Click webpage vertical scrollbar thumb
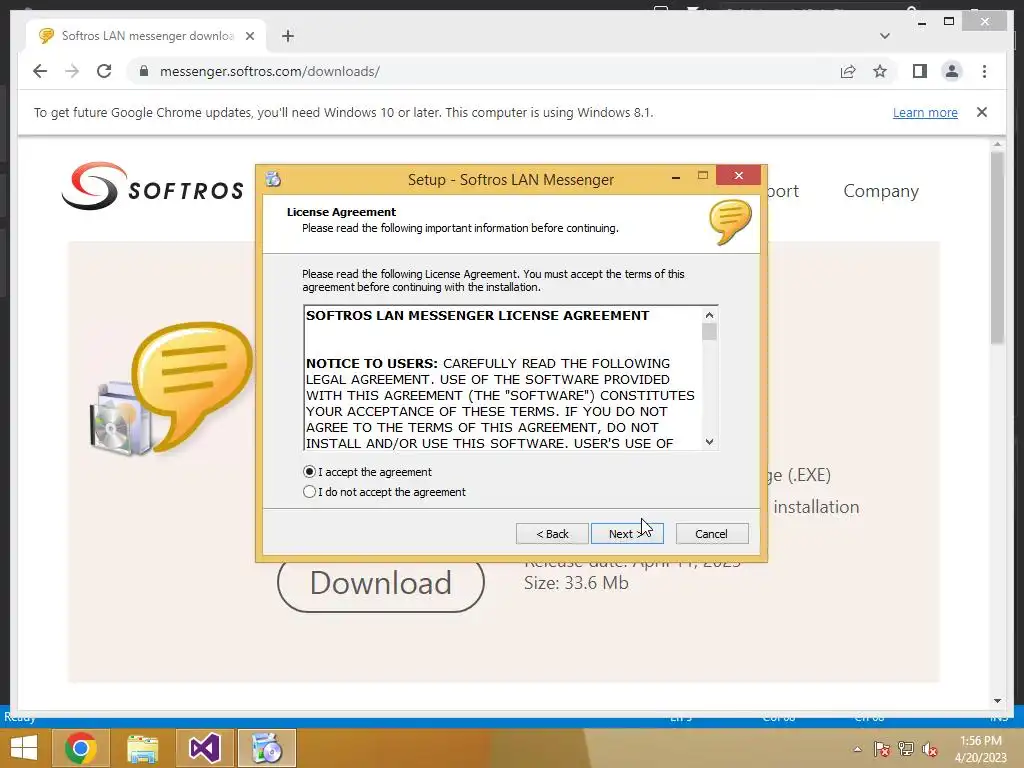 tap(997, 248)
